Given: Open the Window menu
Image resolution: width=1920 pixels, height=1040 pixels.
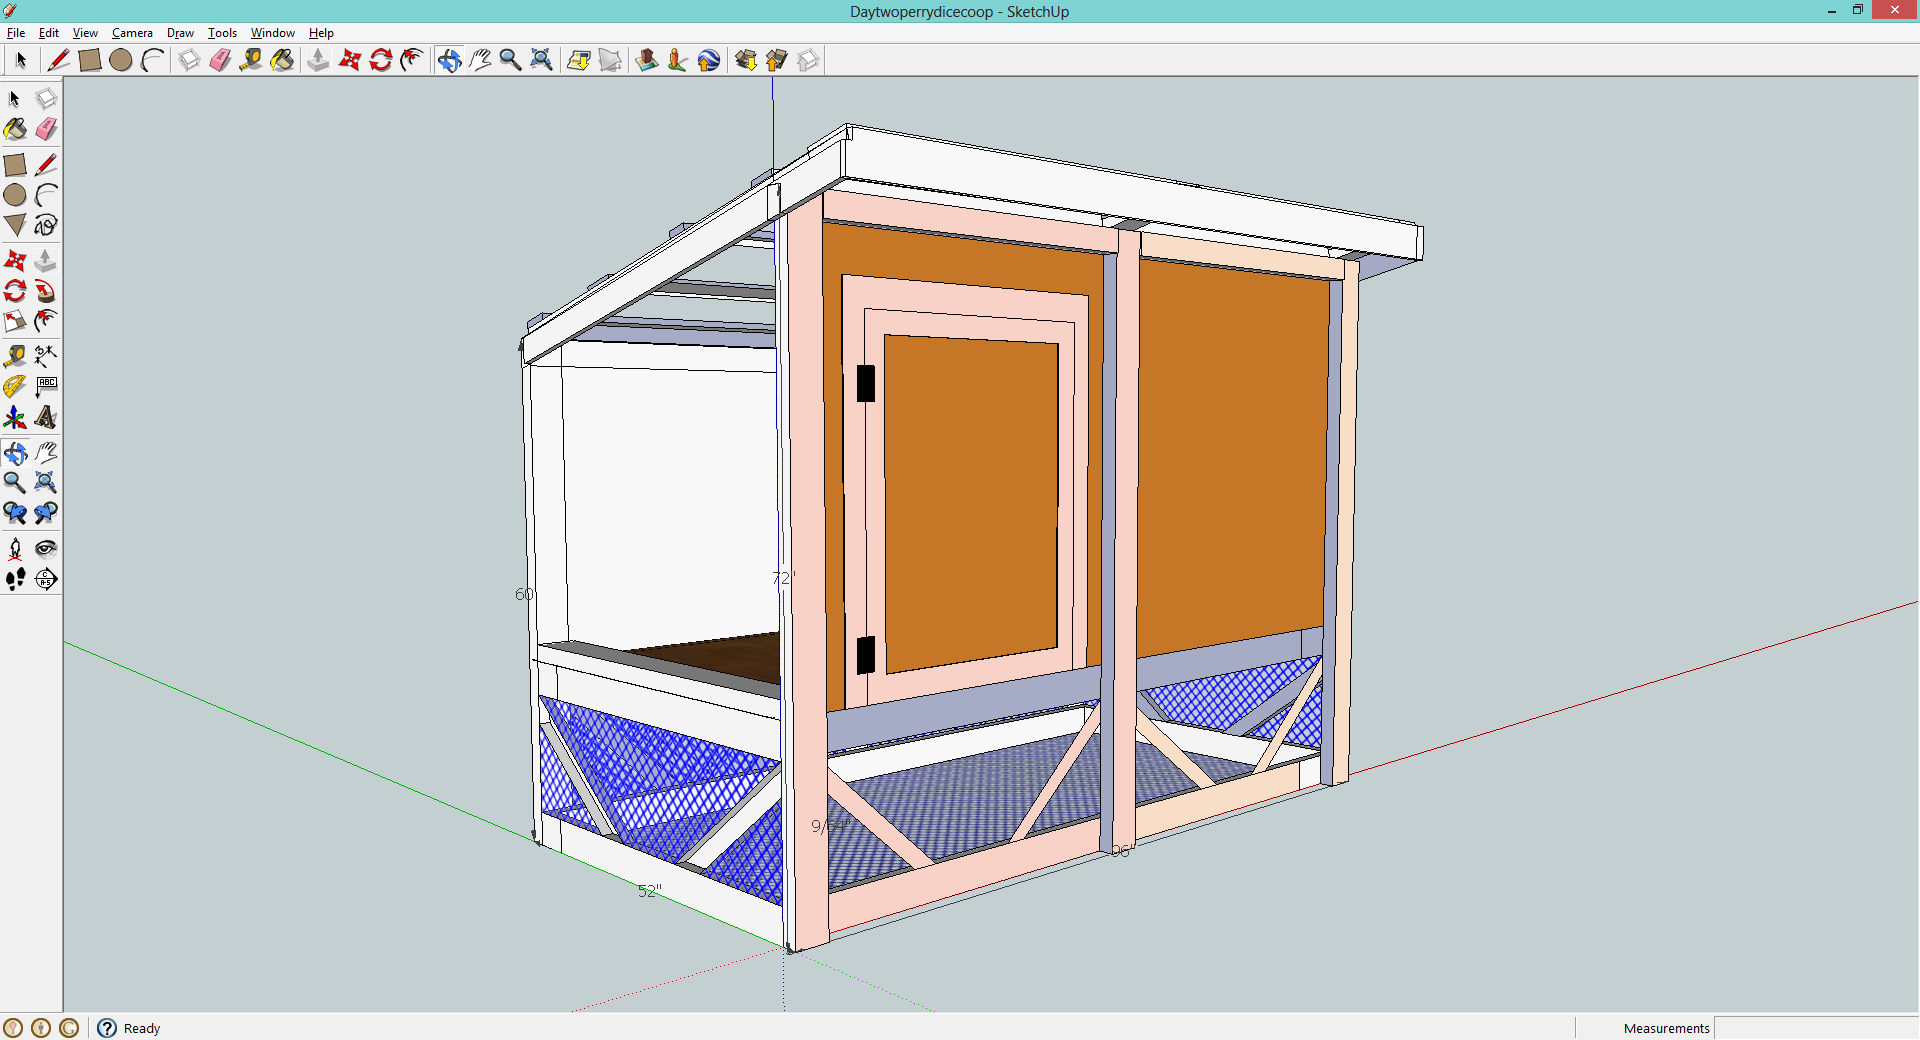Looking at the screenshot, I should (272, 33).
